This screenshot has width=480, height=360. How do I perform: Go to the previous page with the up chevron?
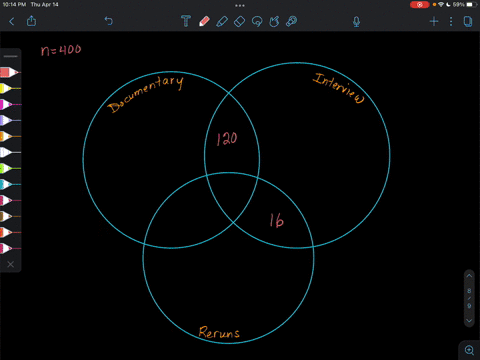coord(469,276)
